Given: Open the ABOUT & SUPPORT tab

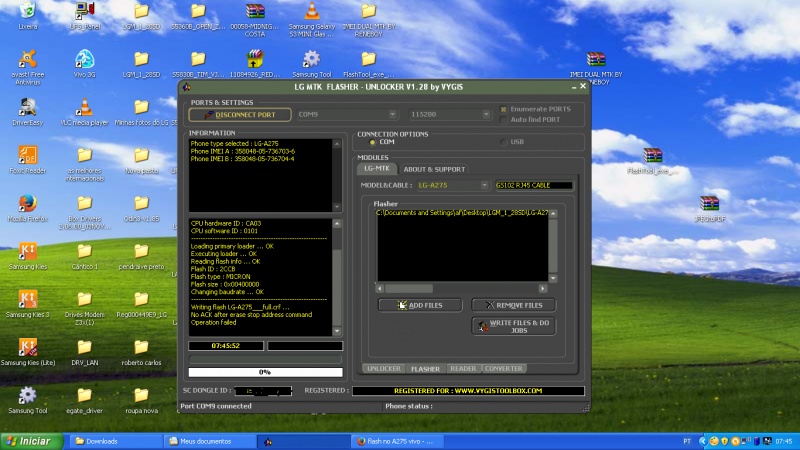Looking at the screenshot, I should click(434, 169).
